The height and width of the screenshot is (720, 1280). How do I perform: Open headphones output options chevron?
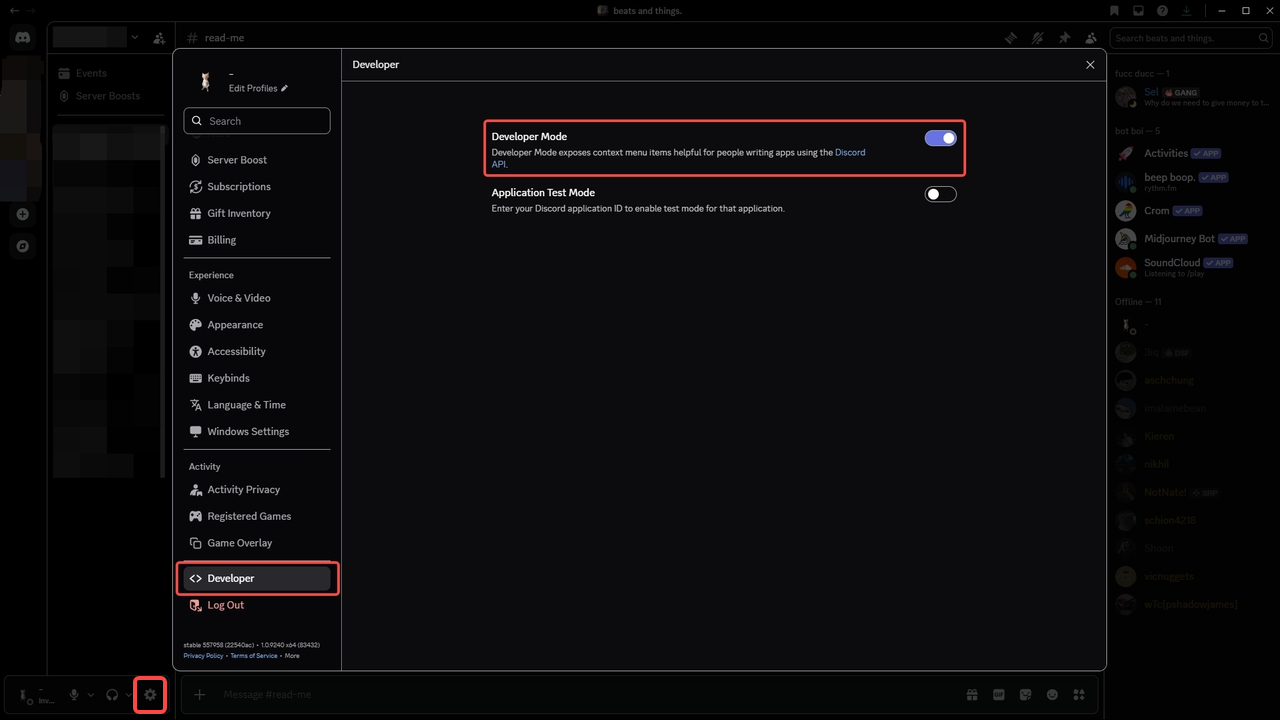click(129, 695)
